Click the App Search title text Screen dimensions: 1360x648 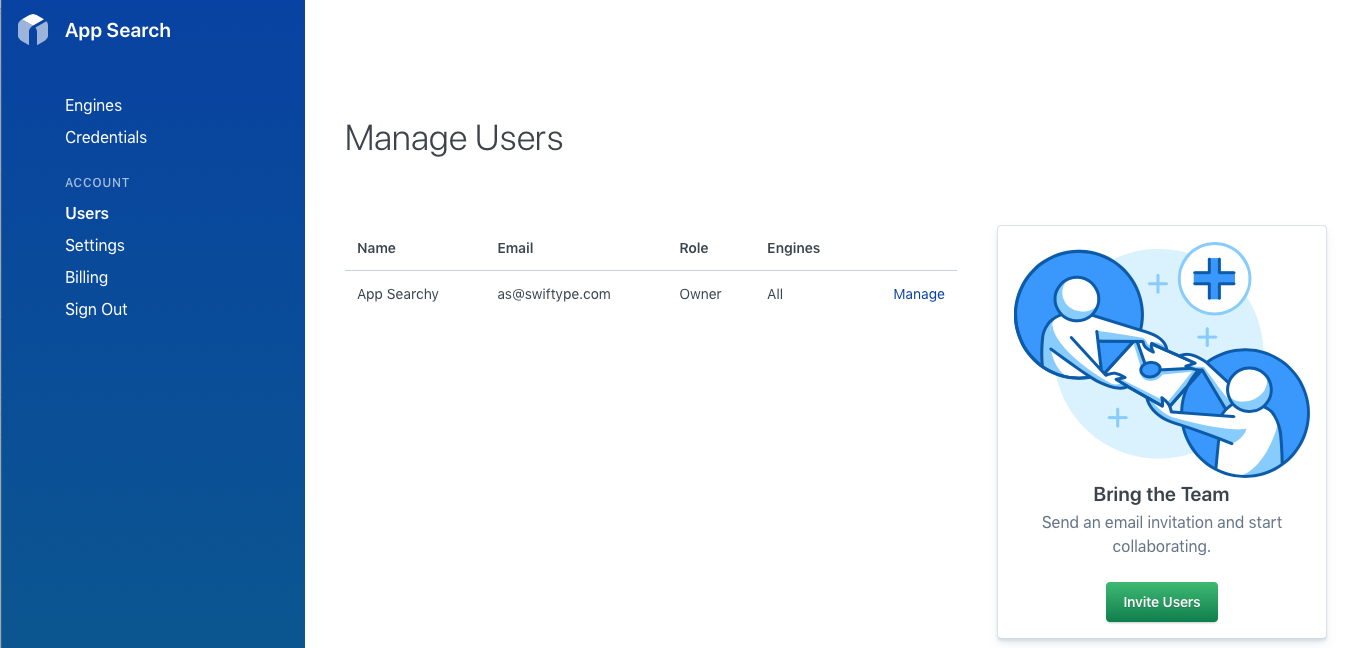click(116, 30)
